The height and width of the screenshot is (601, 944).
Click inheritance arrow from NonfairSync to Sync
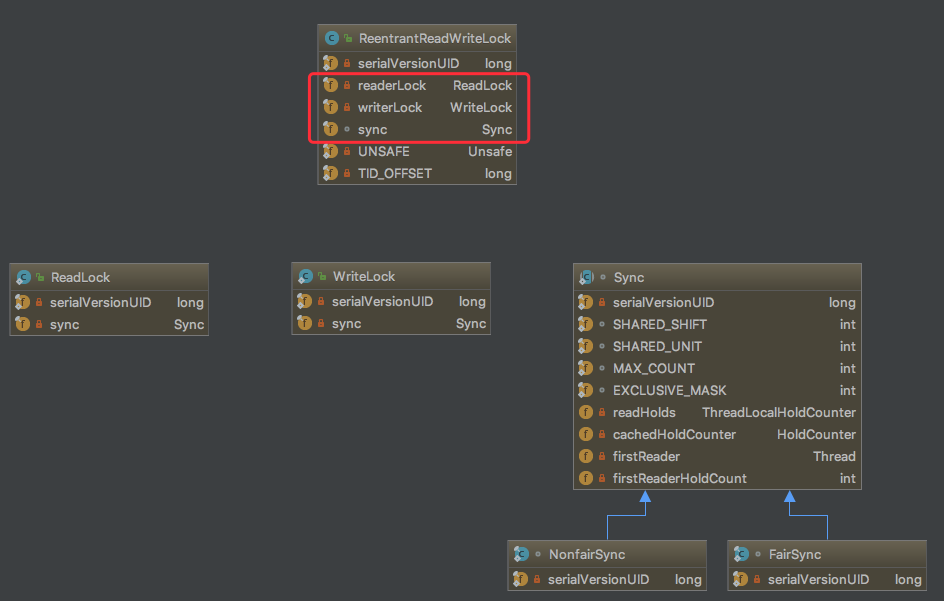[x=626, y=515]
